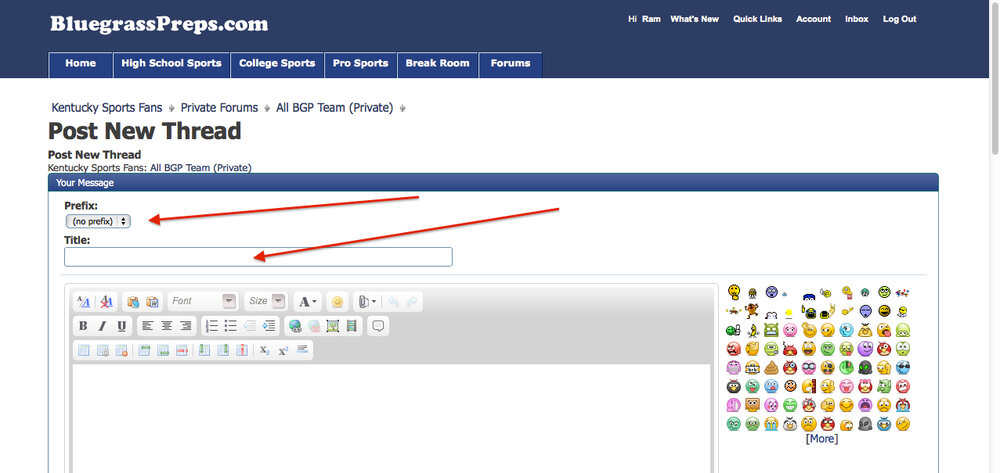The image size is (1000, 473).
Task: Open the Account link
Action: (x=813, y=19)
